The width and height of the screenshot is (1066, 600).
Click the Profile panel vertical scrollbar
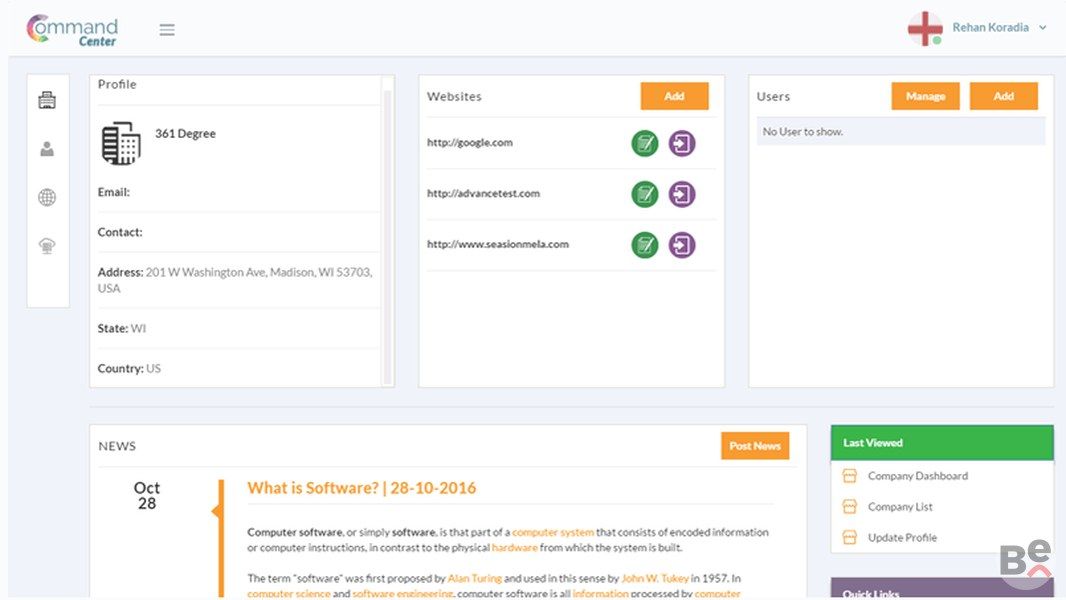click(387, 230)
